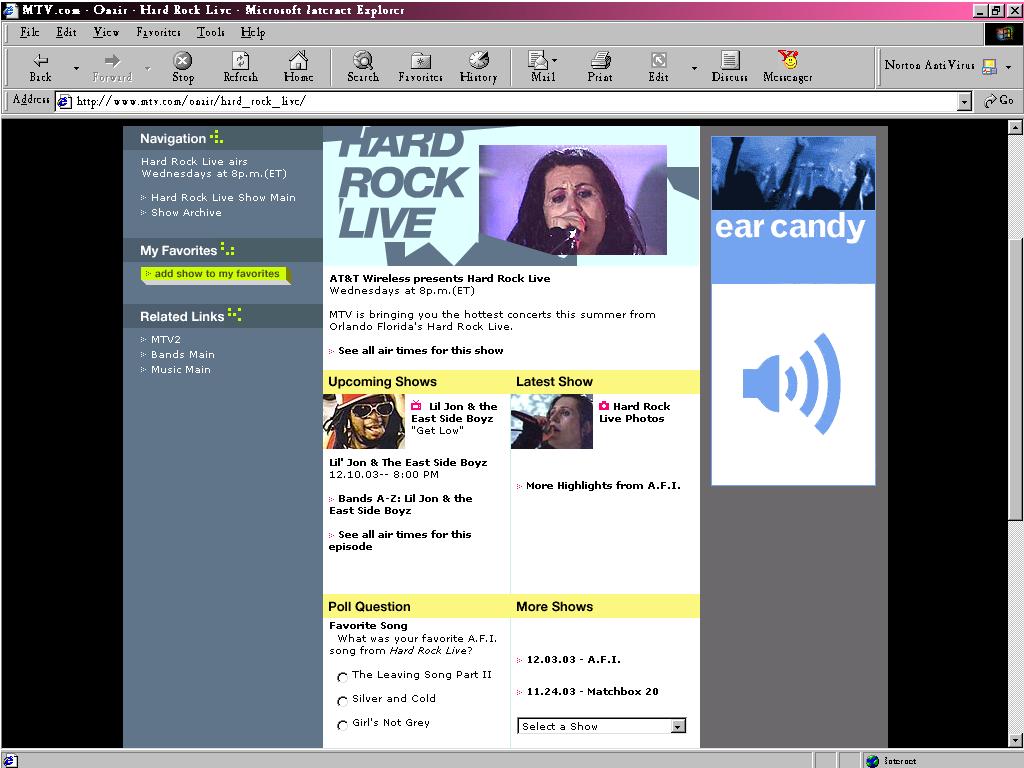1024x768 pixels.
Task: Open the 12.03.03 - A.F.I. show link
Action: 574,660
